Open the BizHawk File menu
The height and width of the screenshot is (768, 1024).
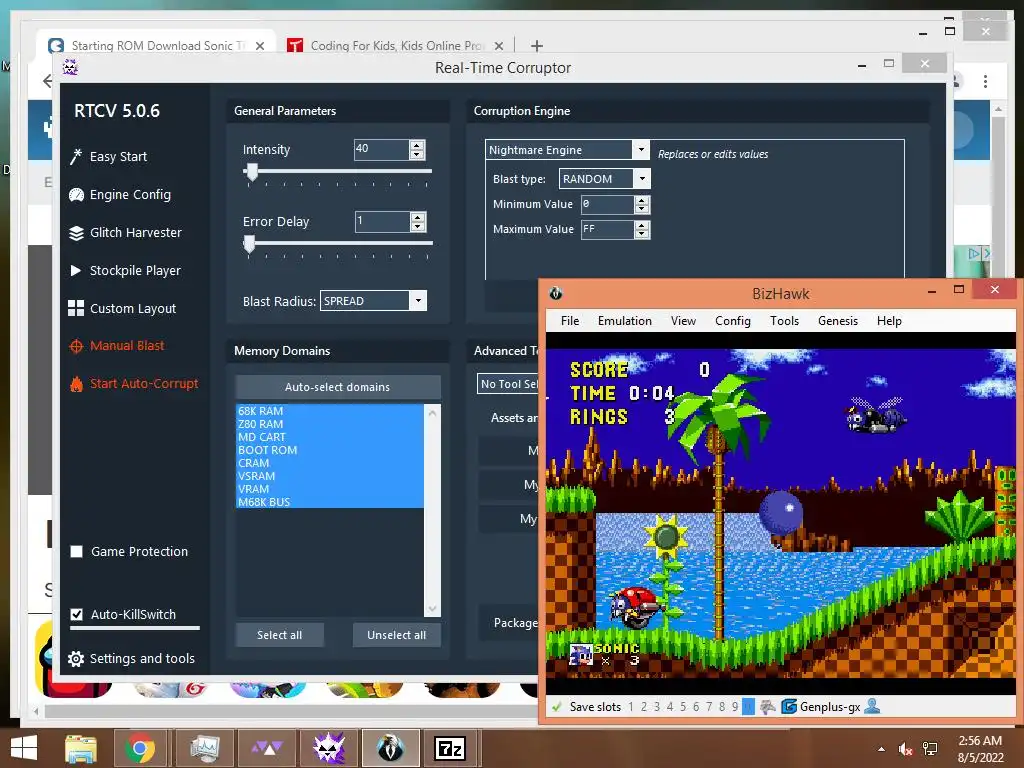(x=570, y=321)
